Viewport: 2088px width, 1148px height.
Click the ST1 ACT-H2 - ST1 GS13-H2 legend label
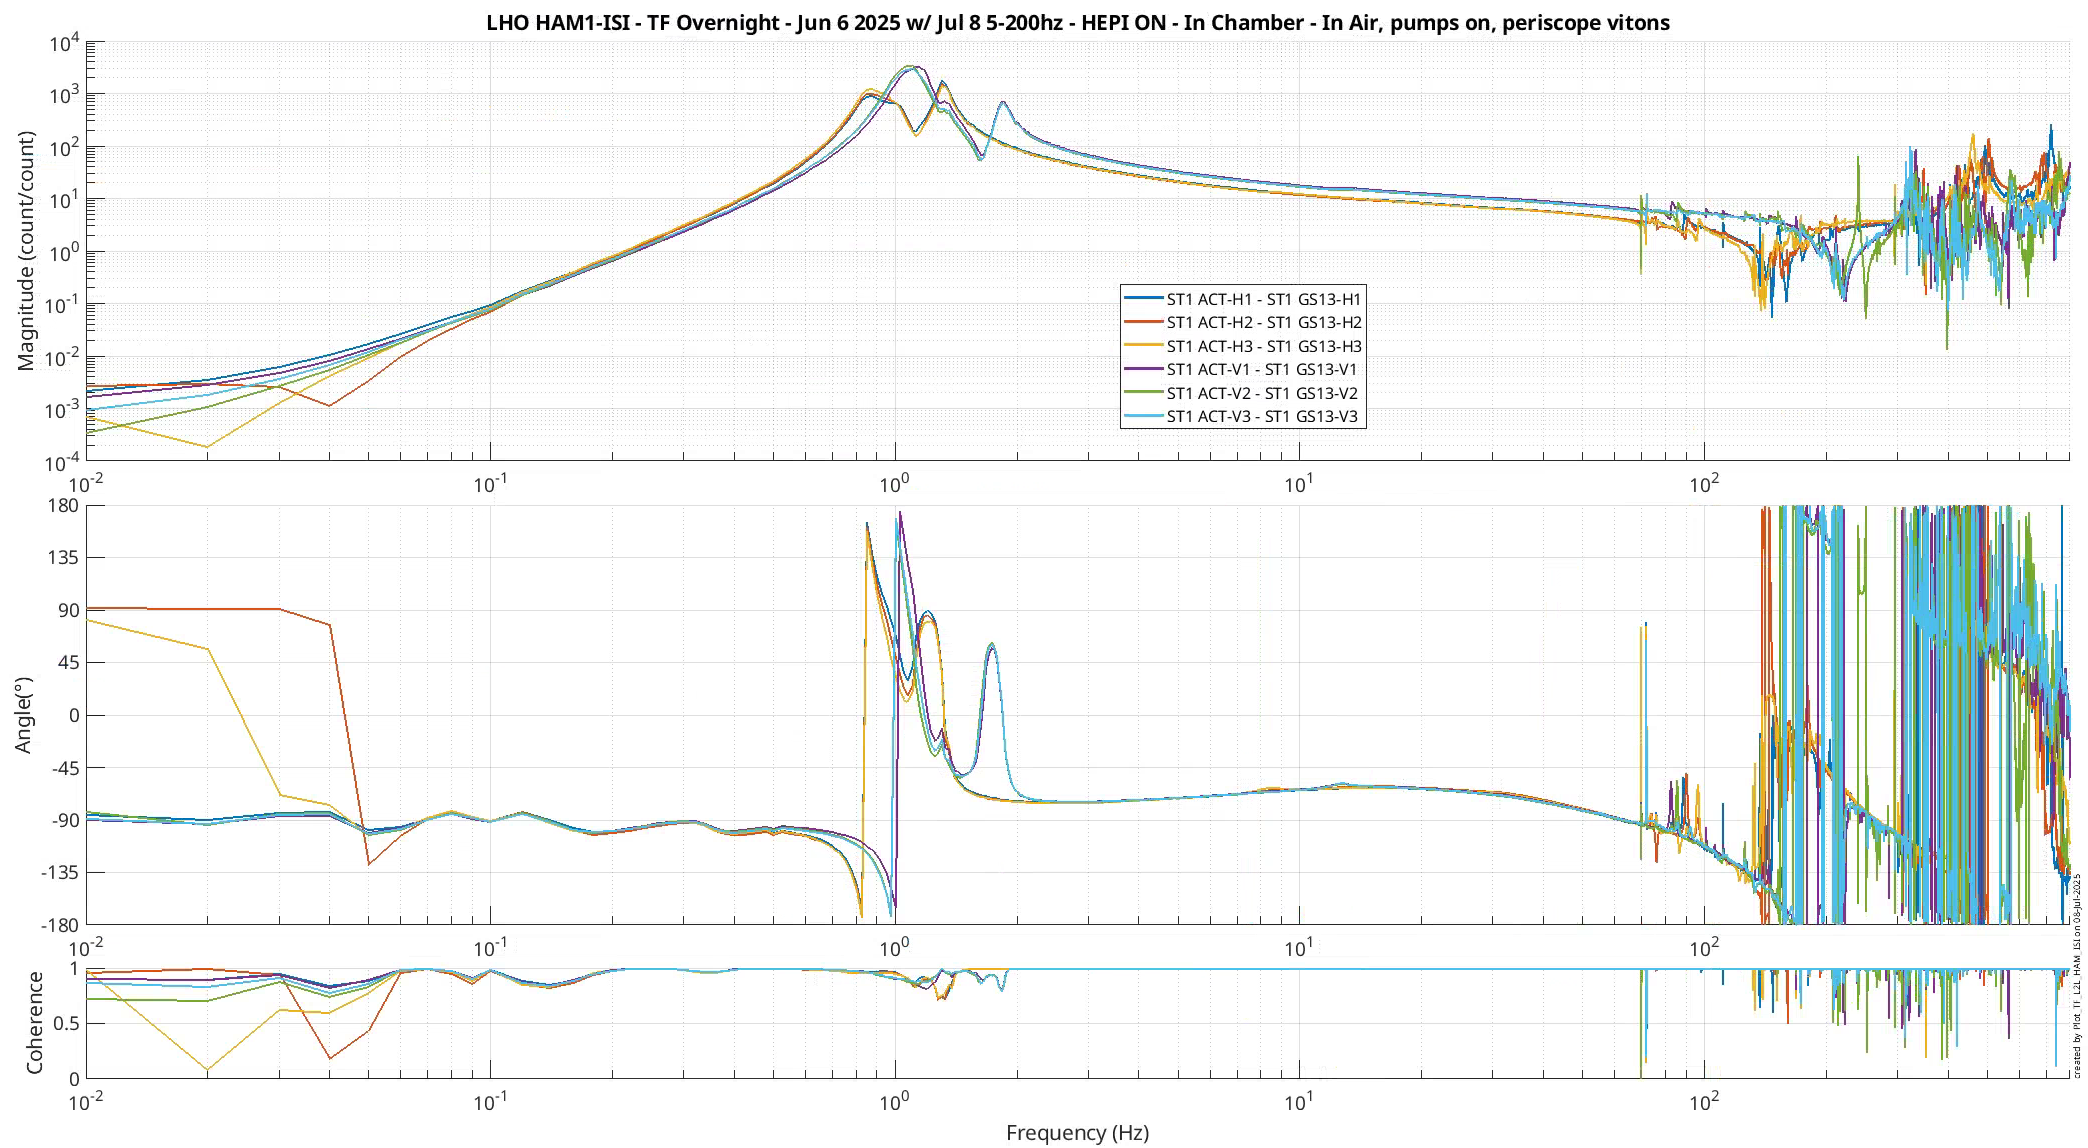pyautogui.click(x=1263, y=322)
